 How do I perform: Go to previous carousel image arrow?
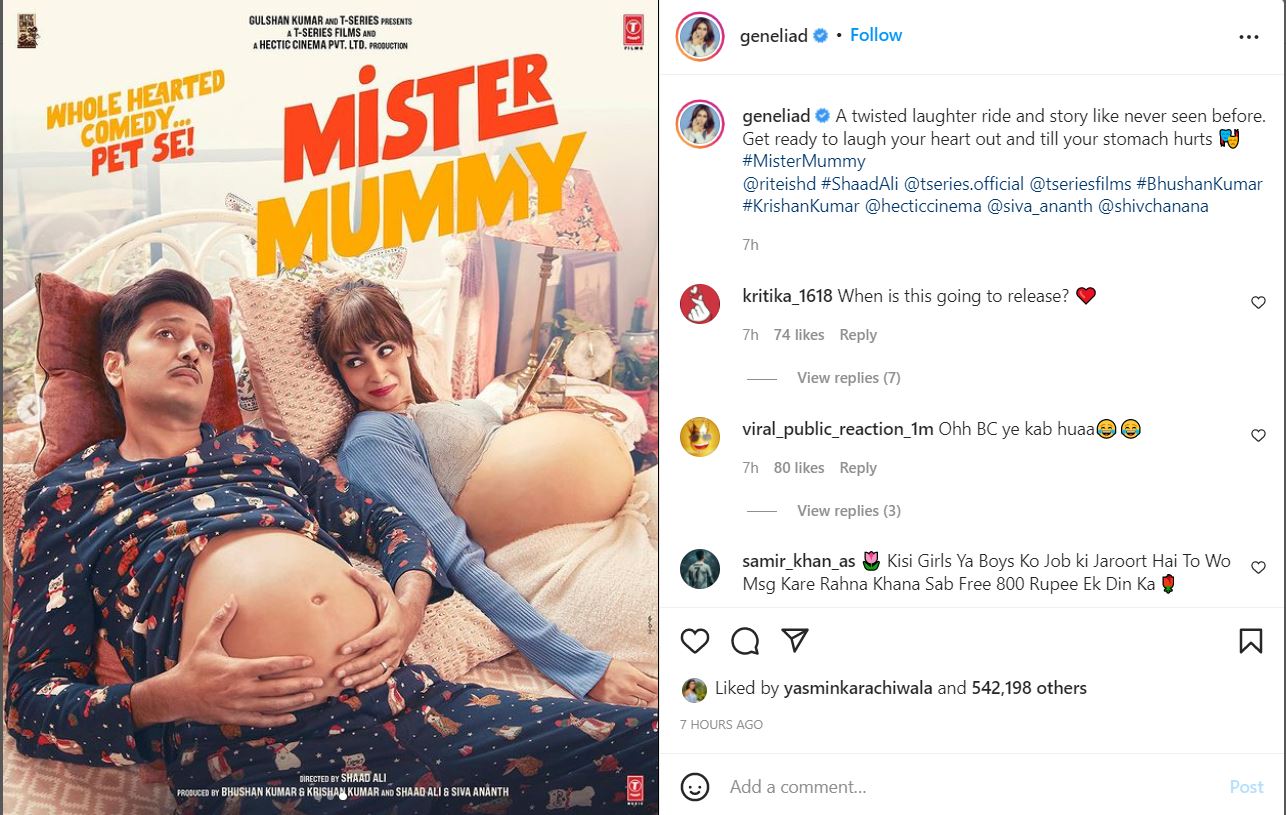pyautogui.click(x=31, y=408)
